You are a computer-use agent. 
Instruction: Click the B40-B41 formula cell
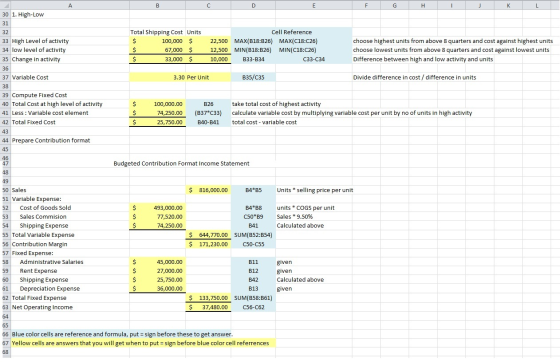click(x=208, y=122)
